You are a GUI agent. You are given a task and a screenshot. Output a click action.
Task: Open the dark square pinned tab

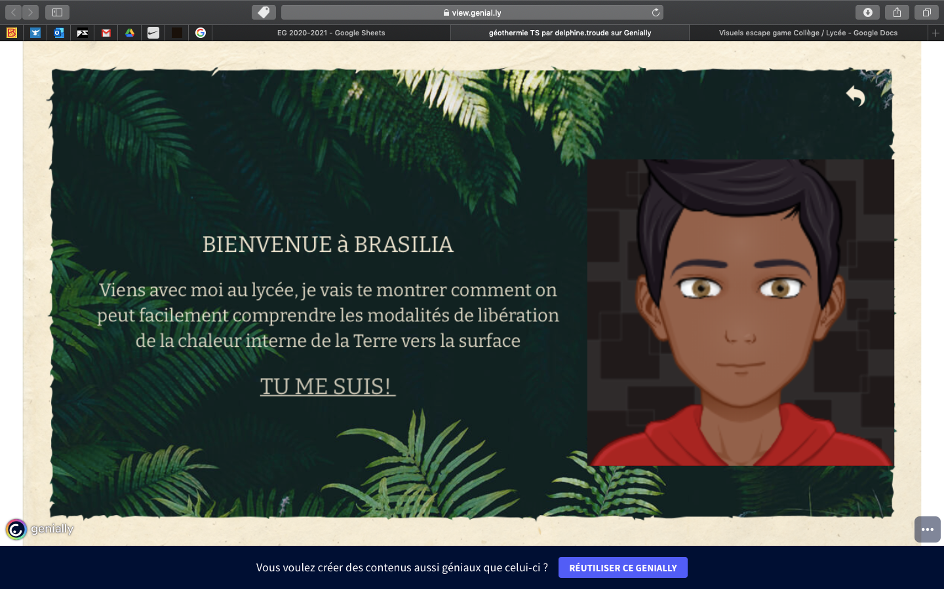point(177,33)
